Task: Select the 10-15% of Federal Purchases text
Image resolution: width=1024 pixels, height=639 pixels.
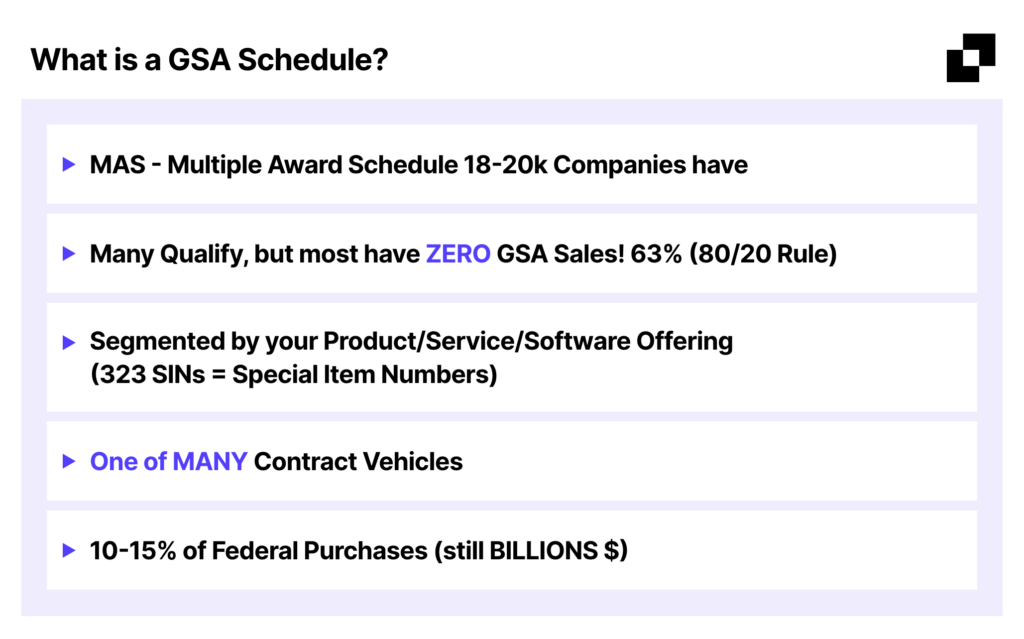Action: pos(259,551)
